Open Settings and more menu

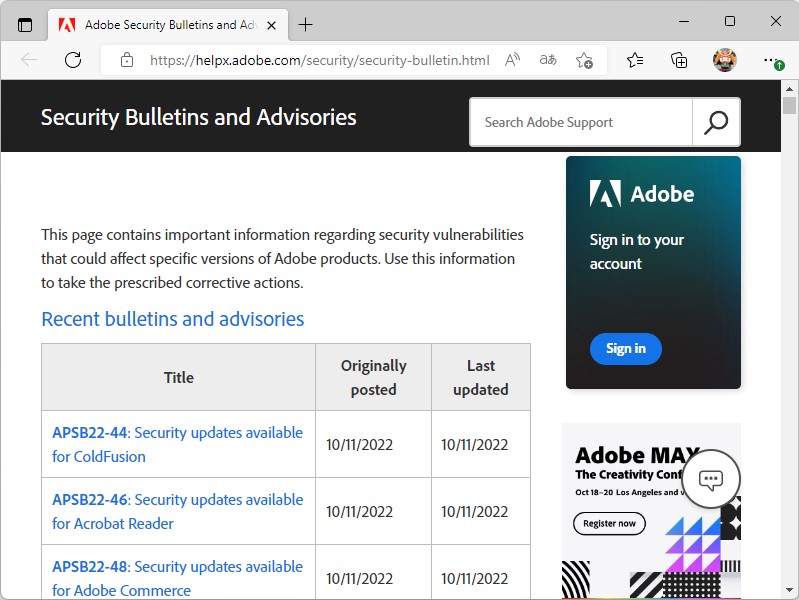(770, 60)
